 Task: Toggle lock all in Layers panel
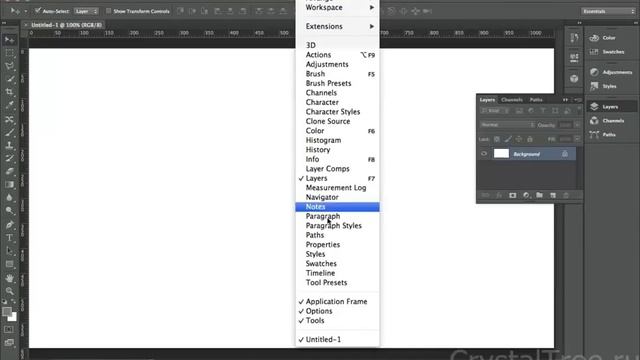tap(530, 139)
